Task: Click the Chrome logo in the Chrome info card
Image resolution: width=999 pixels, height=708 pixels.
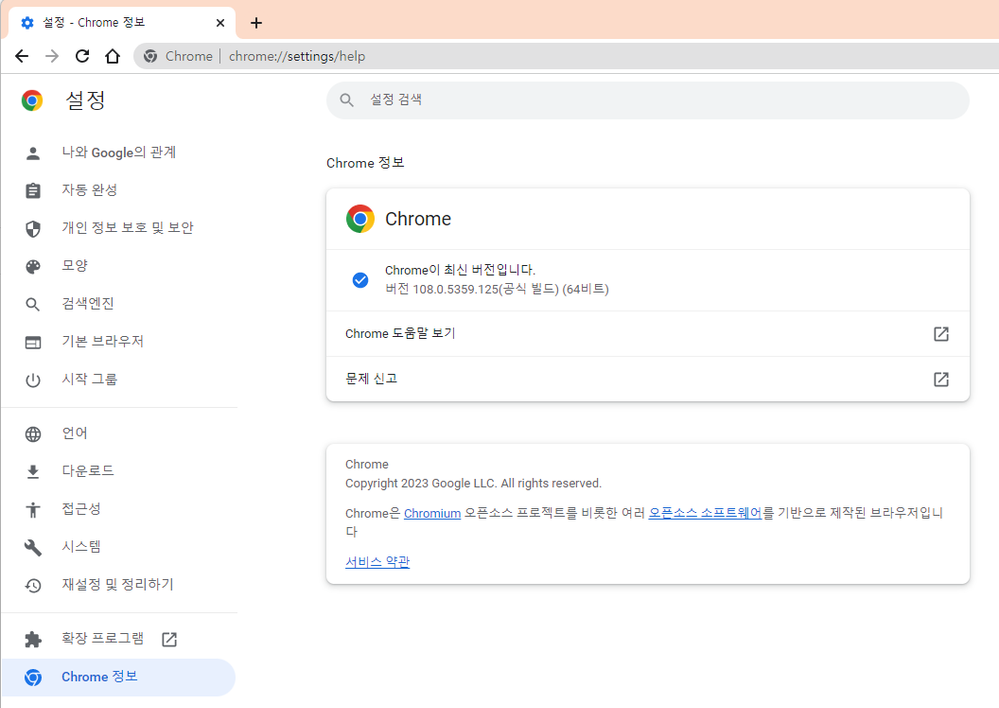Action: coord(360,219)
